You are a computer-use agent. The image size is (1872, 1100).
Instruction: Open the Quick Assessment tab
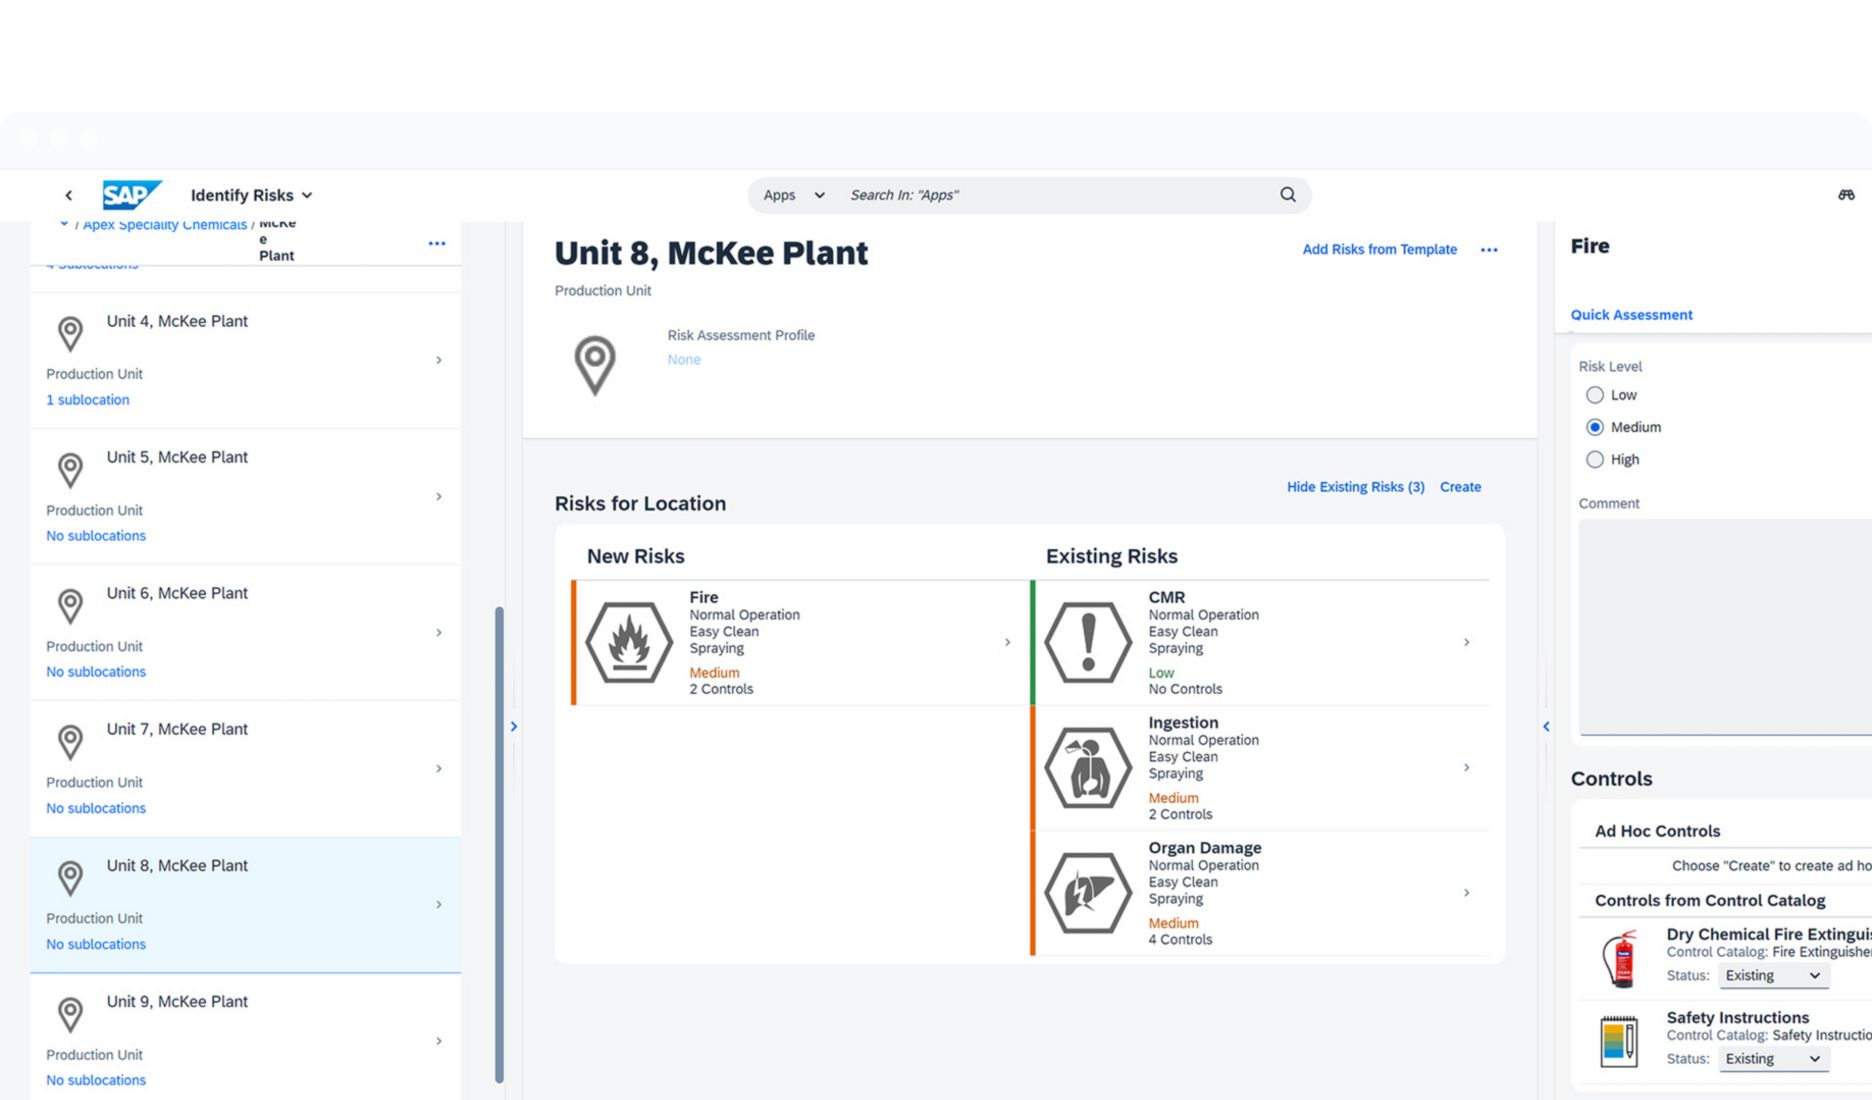(x=1630, y=314)
